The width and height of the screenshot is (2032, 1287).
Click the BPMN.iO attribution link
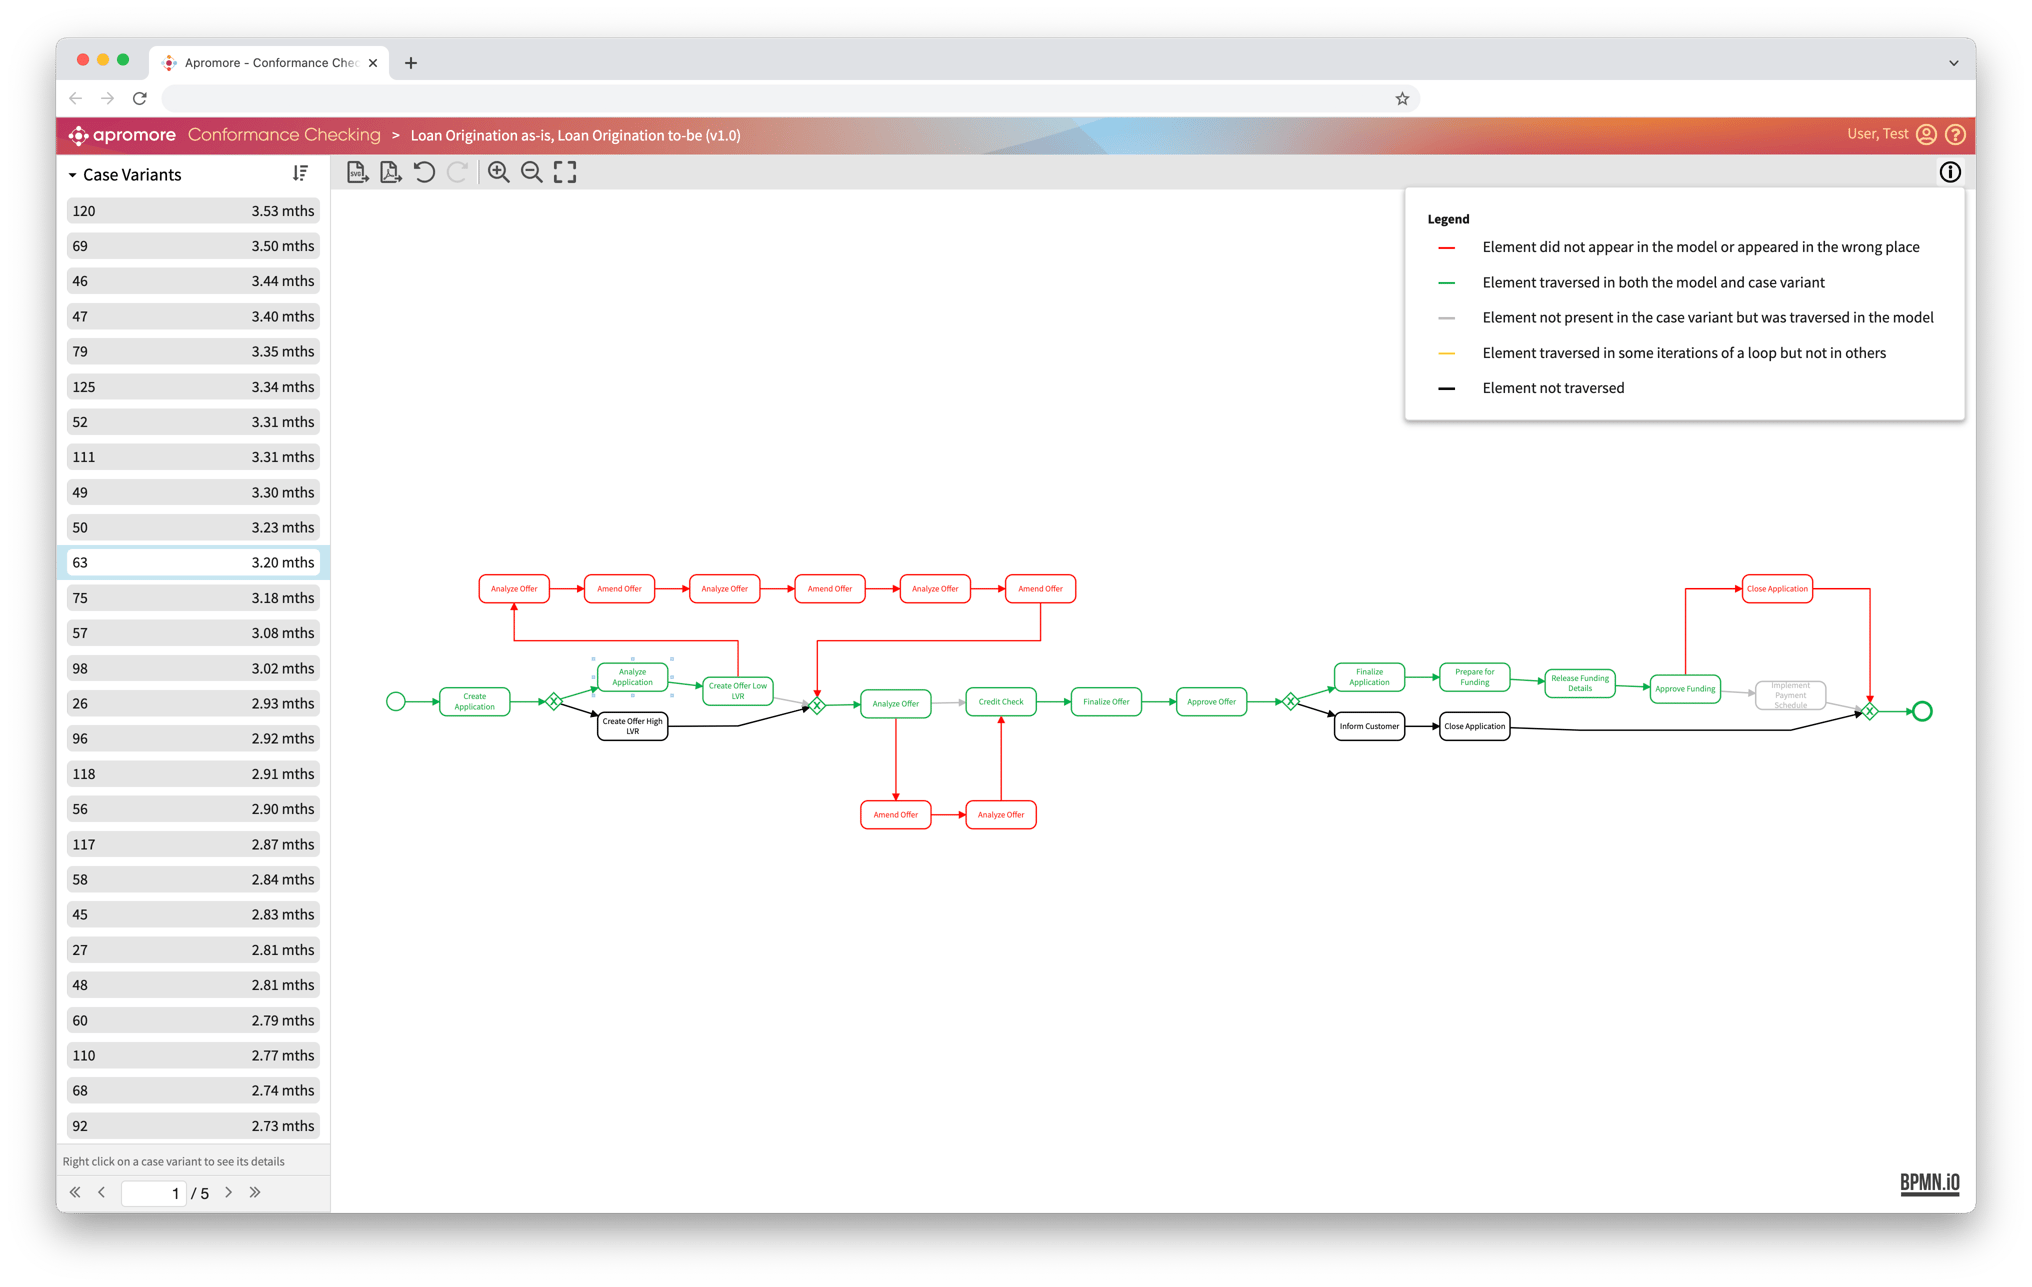pos(1928,1181)
